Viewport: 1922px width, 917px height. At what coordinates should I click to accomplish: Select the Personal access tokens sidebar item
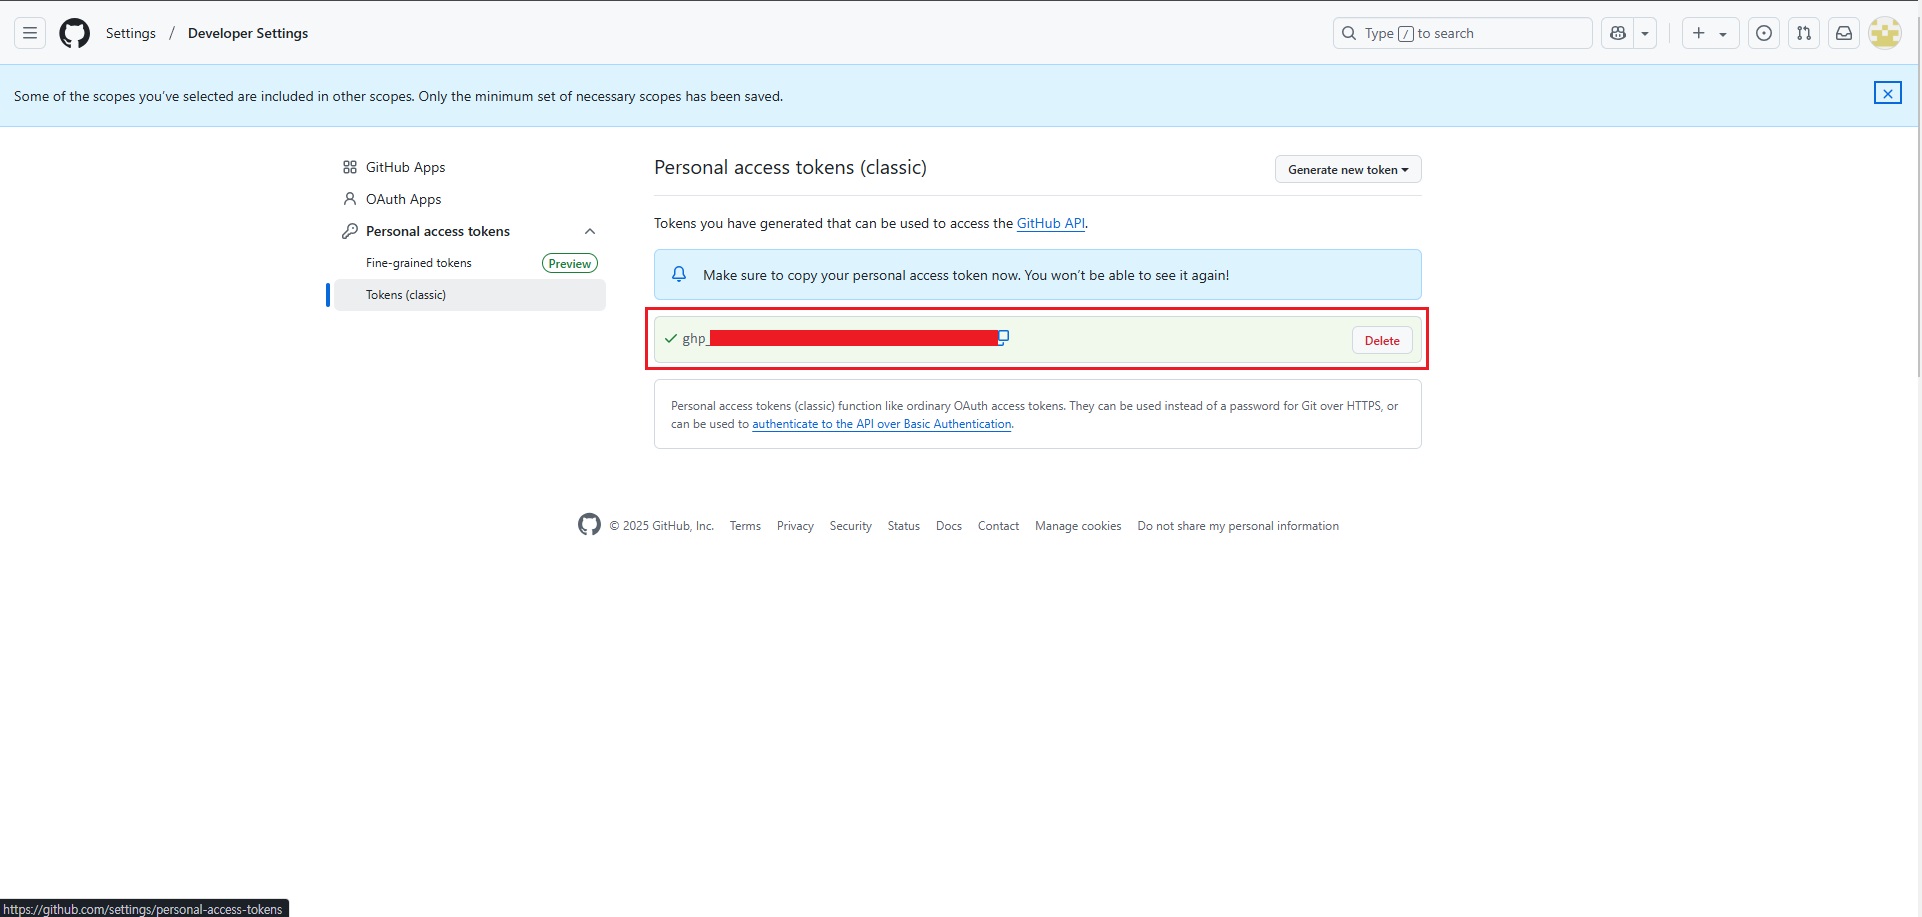click(438, 231)
